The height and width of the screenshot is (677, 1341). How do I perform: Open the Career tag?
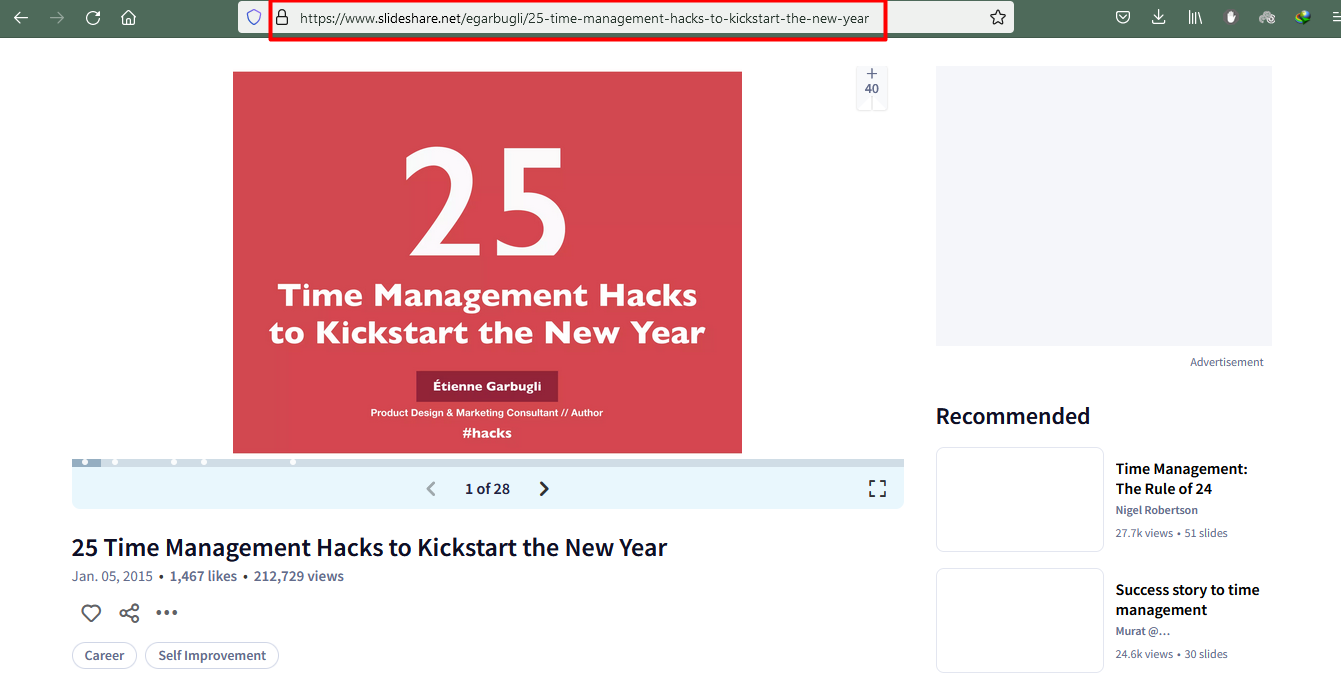click(x=104, y=656)
